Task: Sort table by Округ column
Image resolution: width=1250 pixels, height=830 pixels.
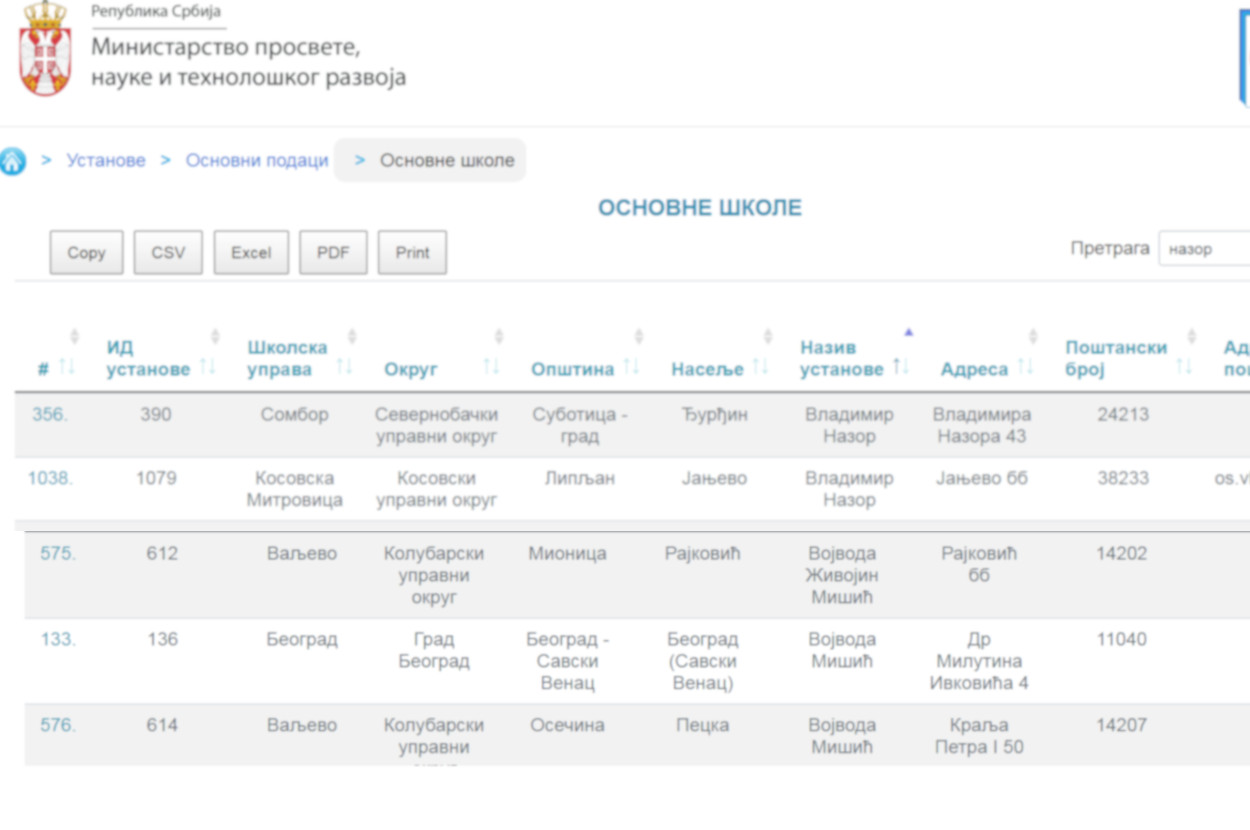Action: [x=411, y=370]
